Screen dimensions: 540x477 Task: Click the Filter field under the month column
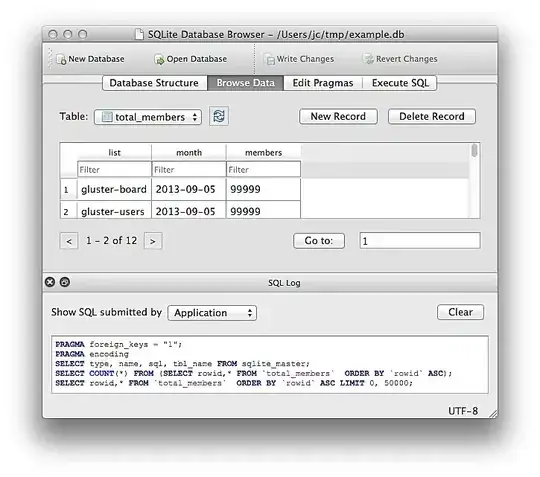pos(189,169)
